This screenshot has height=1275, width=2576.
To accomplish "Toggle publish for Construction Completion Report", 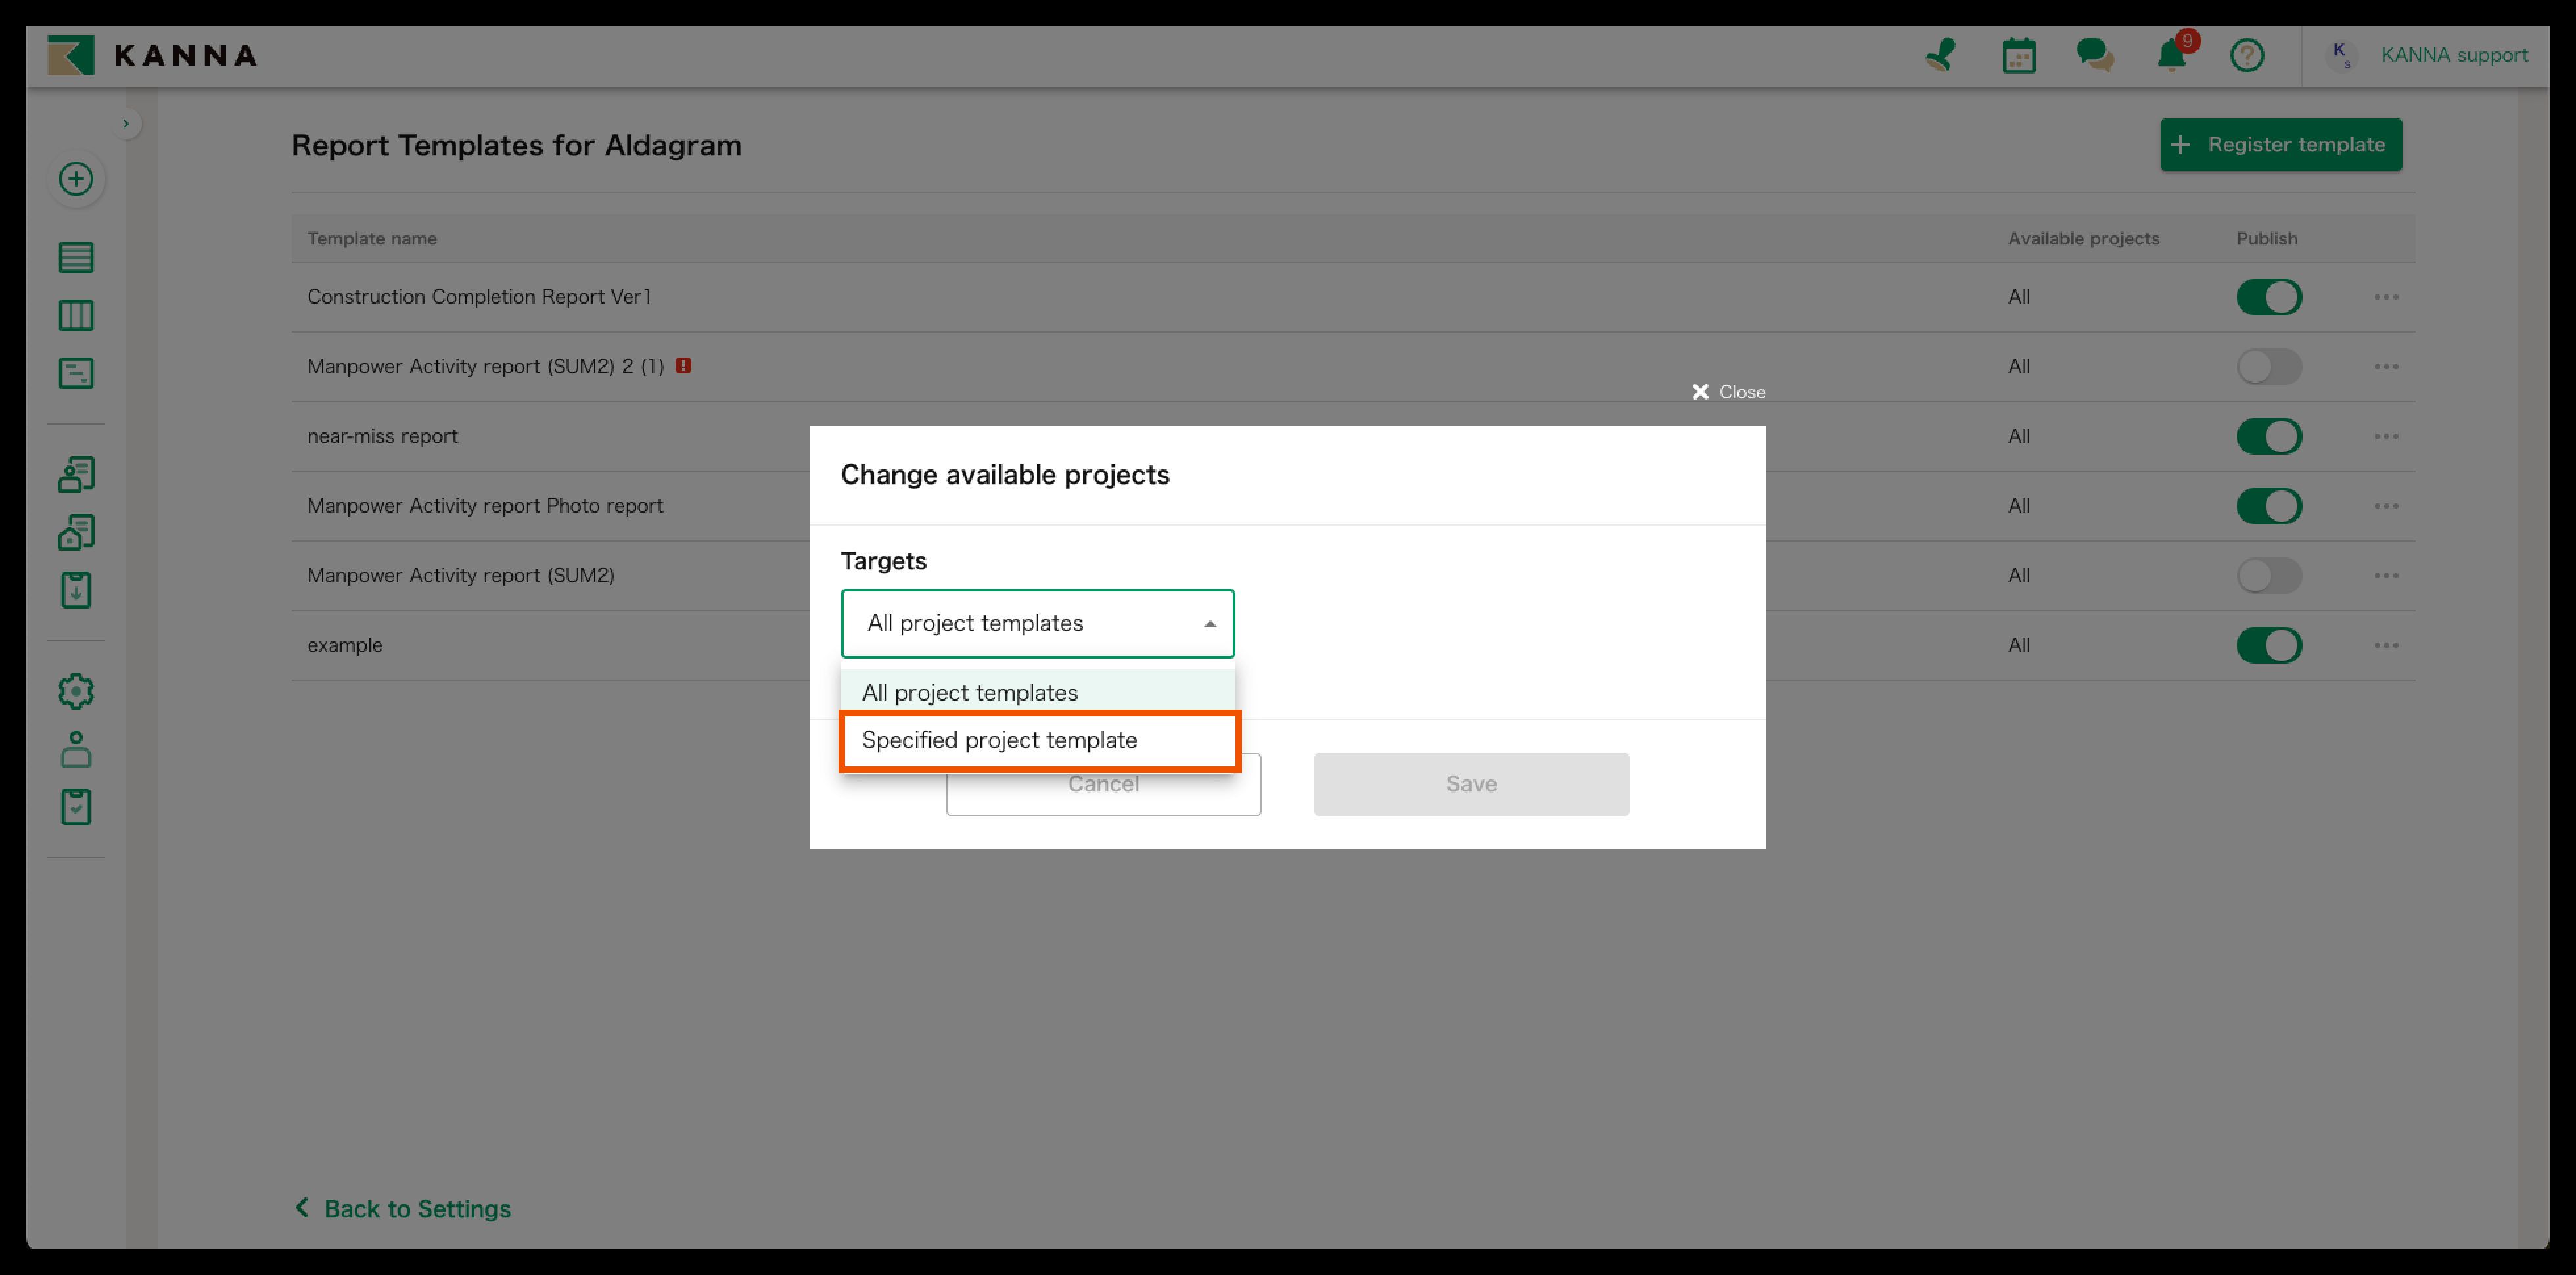I will (x=2268, y=297).
